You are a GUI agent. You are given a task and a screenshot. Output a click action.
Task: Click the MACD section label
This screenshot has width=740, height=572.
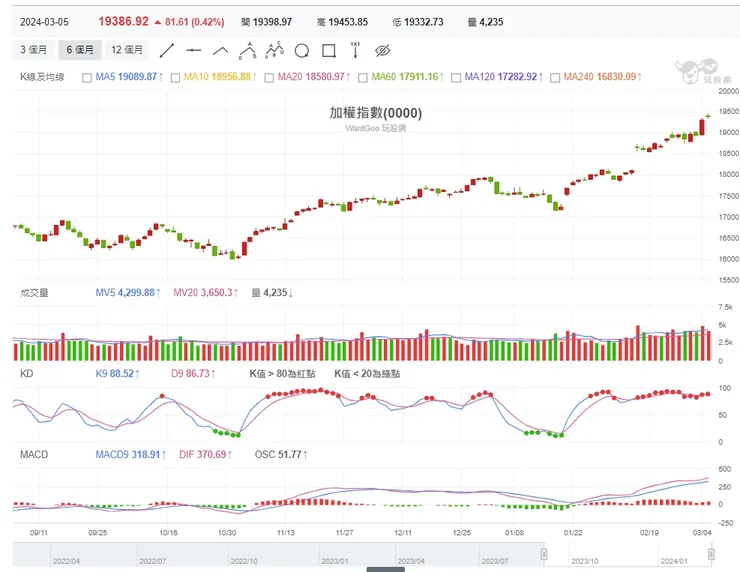click(34, 454)
